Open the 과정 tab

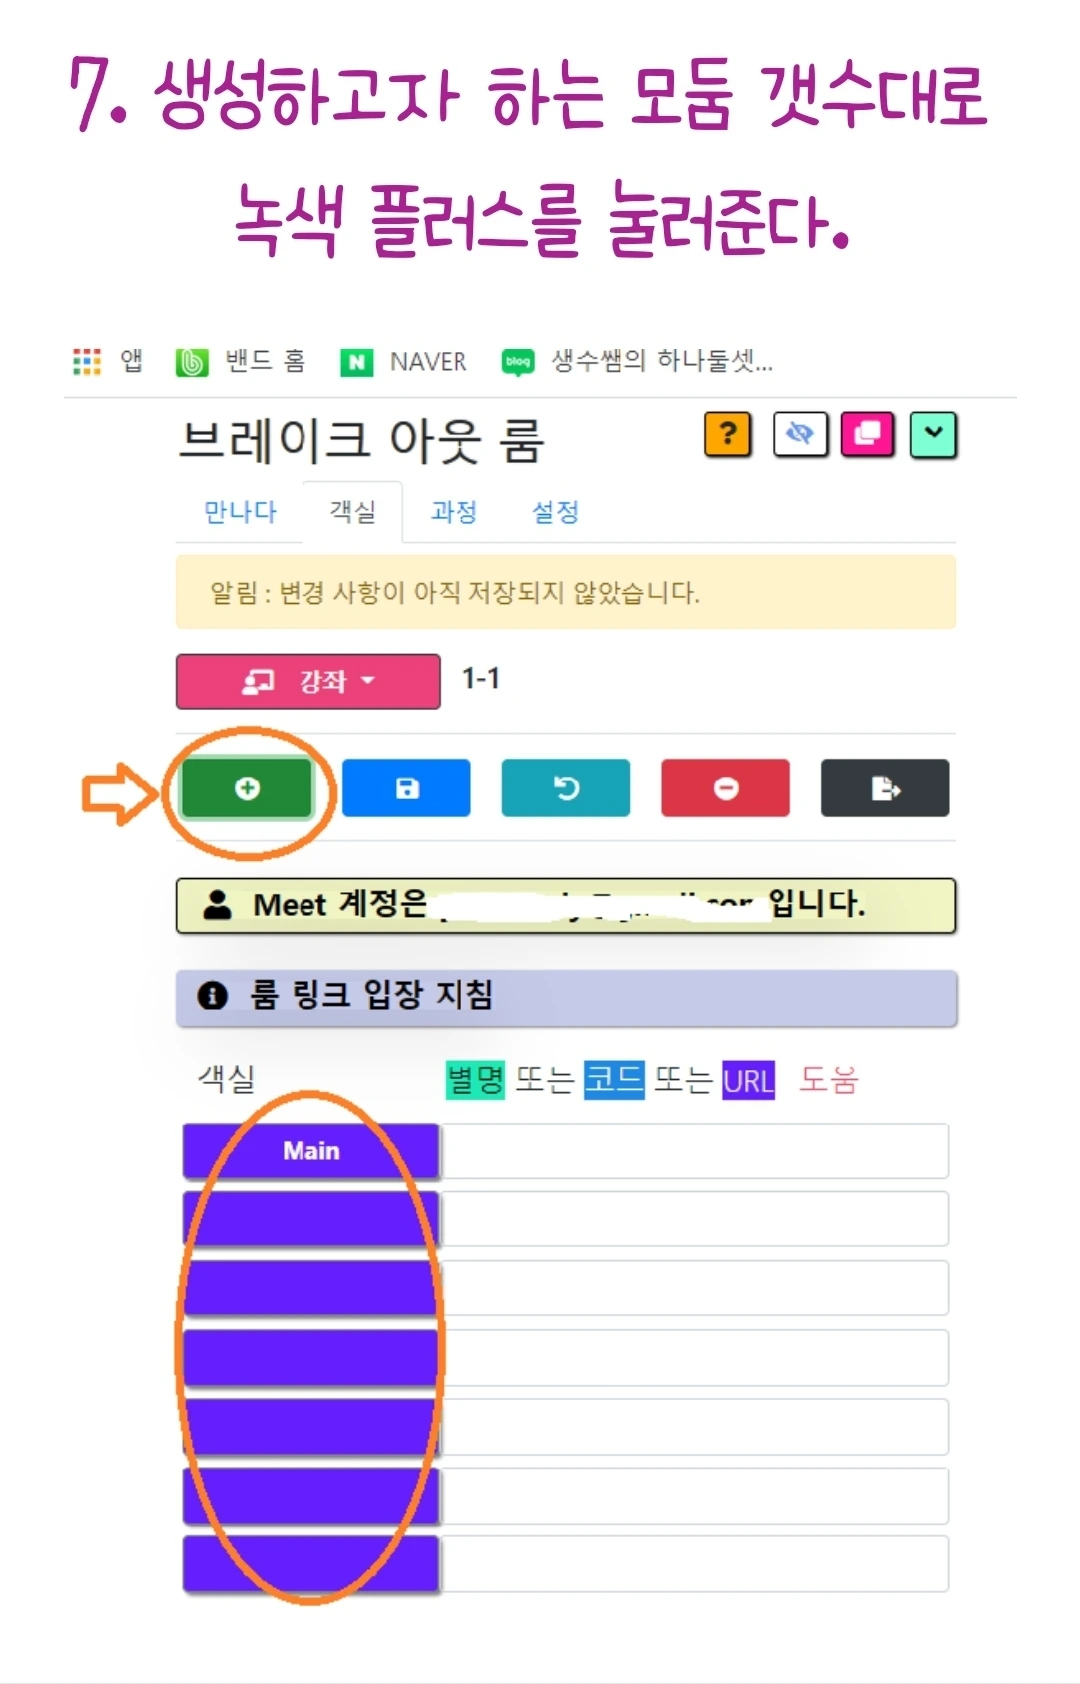point(454,512)
